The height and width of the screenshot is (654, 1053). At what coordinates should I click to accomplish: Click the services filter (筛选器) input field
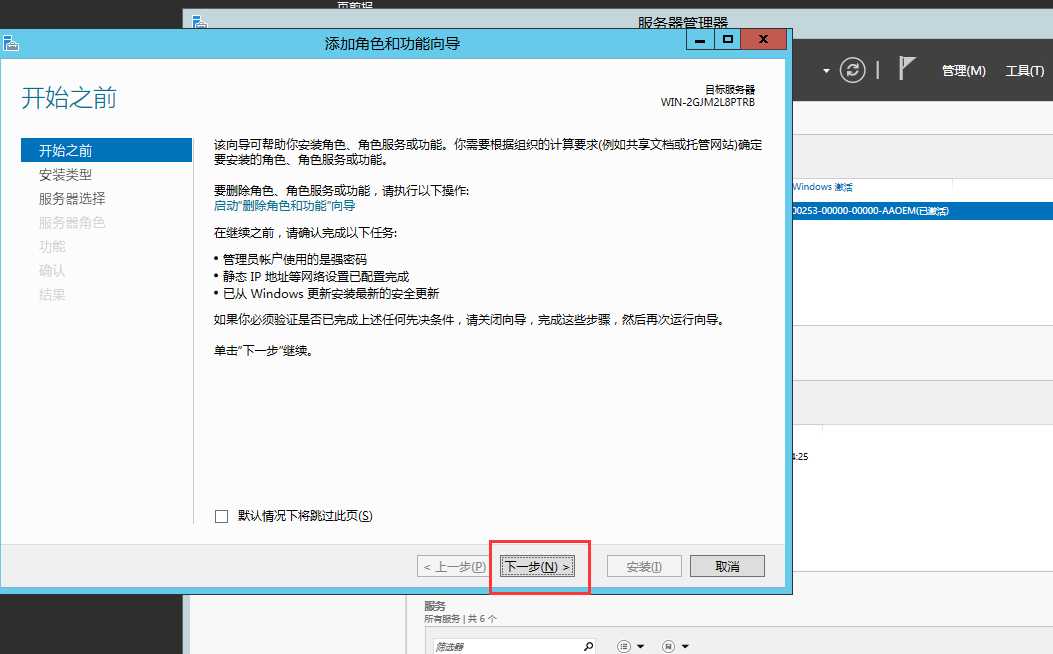pos(507,646)
